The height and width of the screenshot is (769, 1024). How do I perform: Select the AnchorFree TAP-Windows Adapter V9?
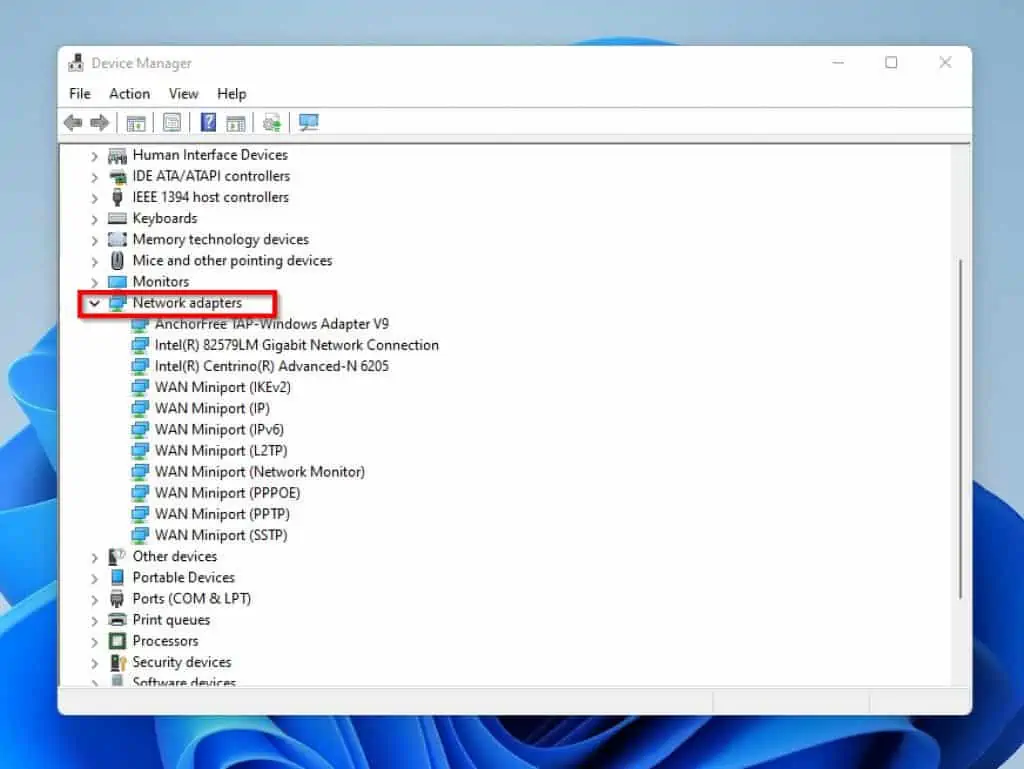(x=271, y=324)
